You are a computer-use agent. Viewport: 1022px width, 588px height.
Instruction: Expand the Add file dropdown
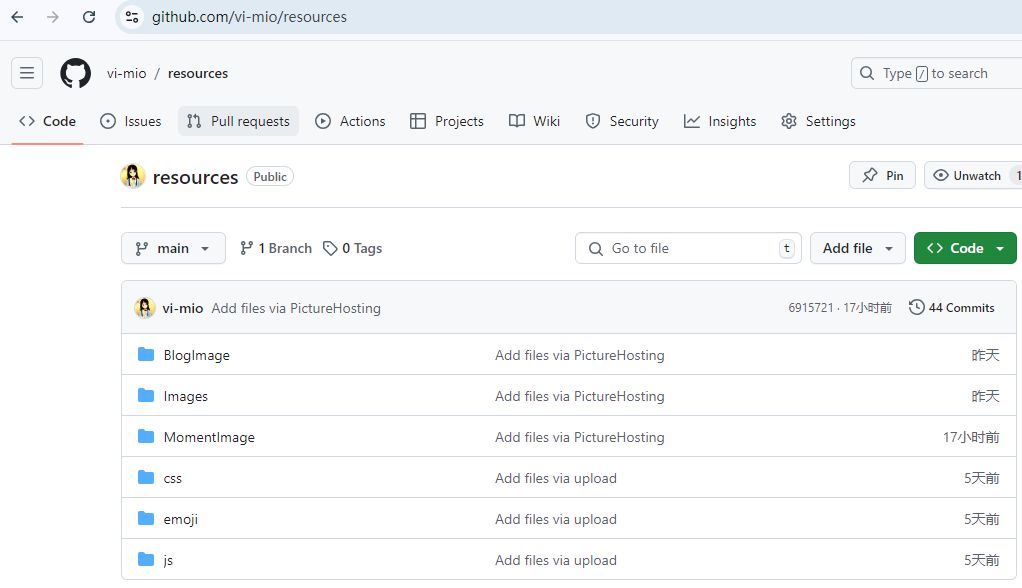858,248
